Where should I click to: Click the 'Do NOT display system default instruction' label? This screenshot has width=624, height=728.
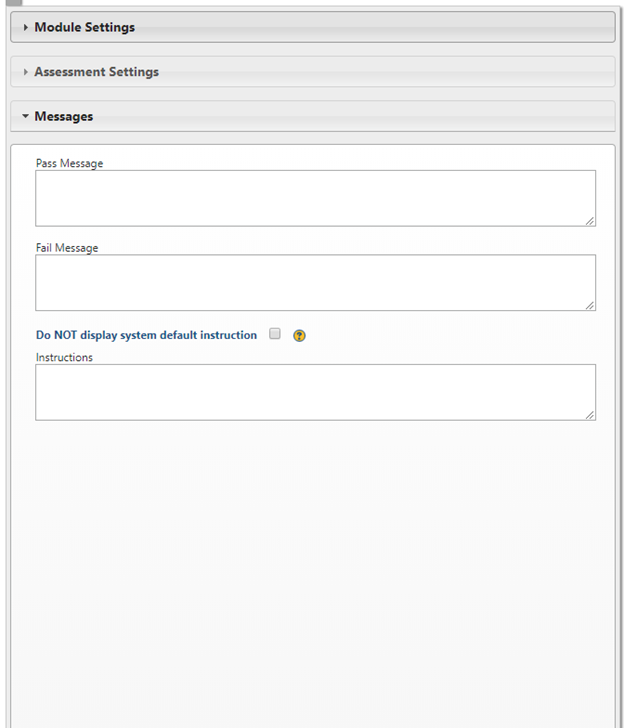point(146,335)
